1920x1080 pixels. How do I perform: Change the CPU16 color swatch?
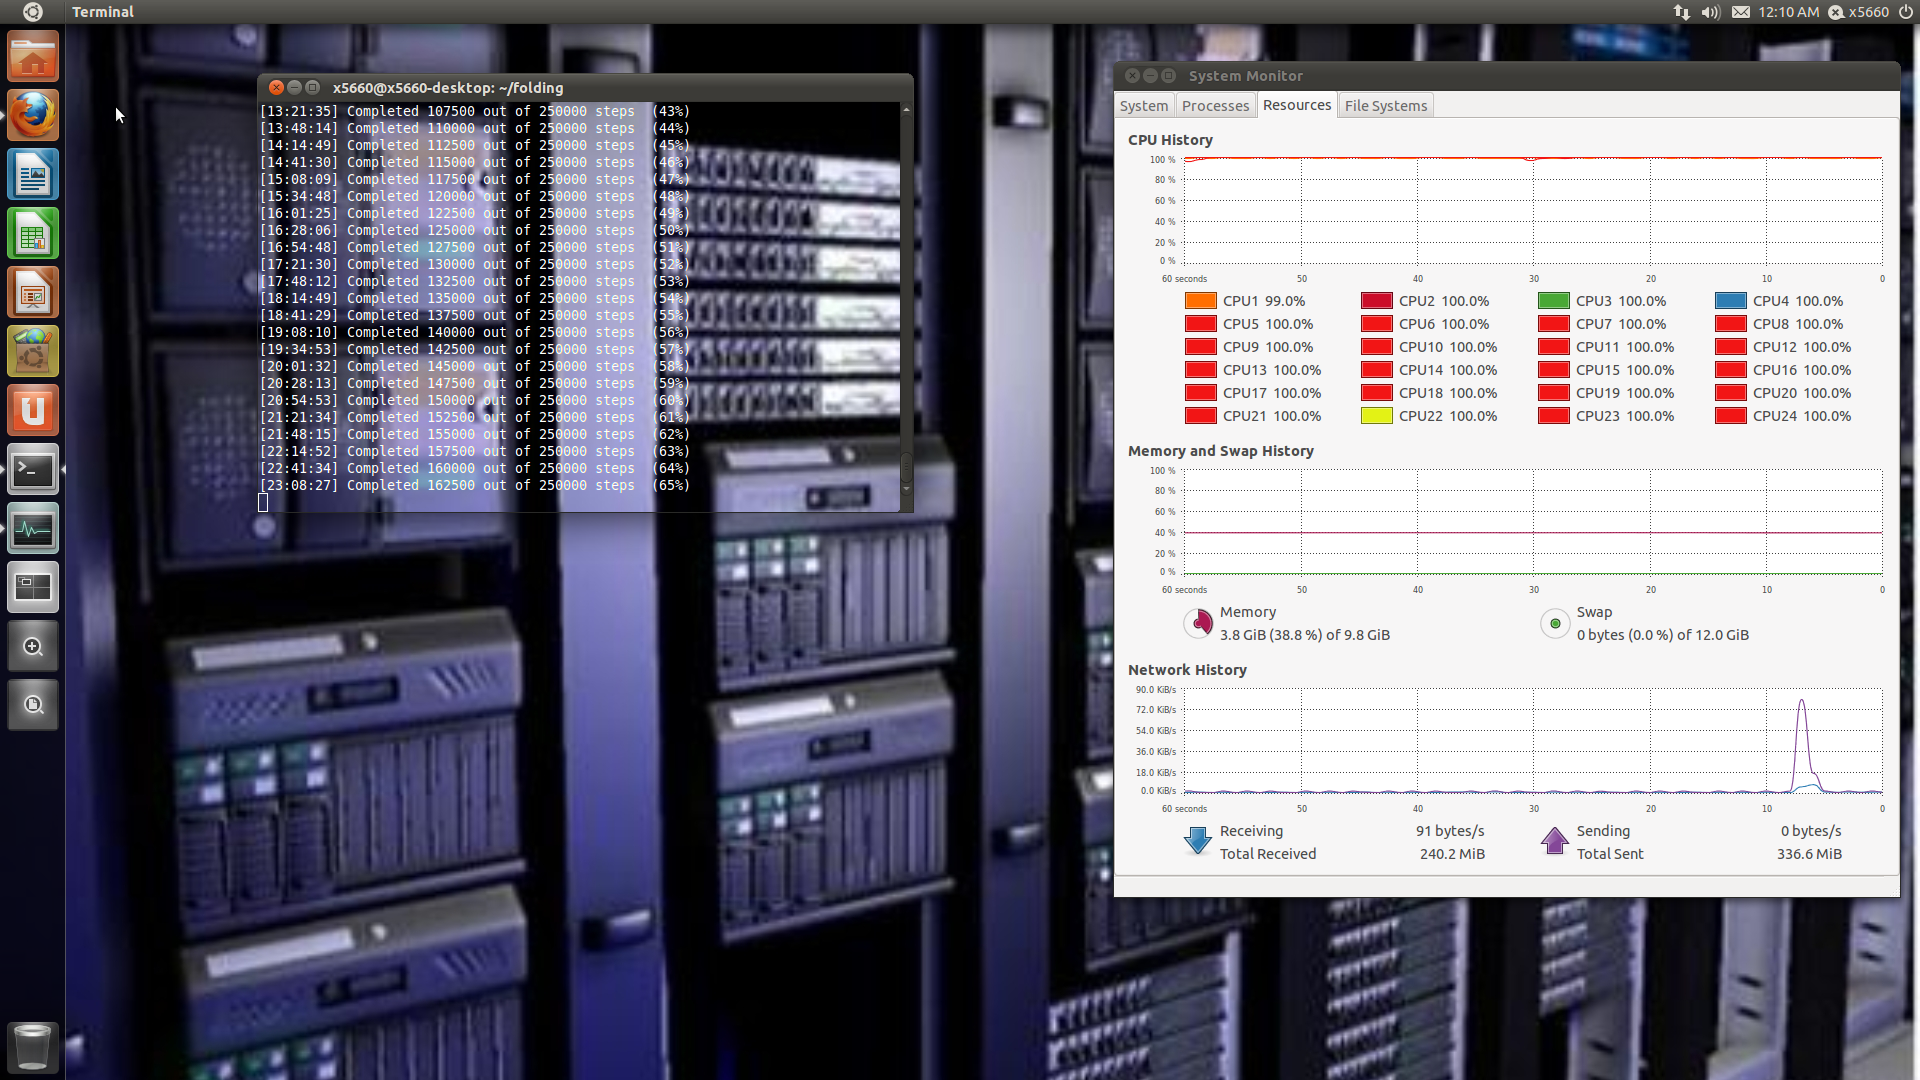(x=1731, y=370)
